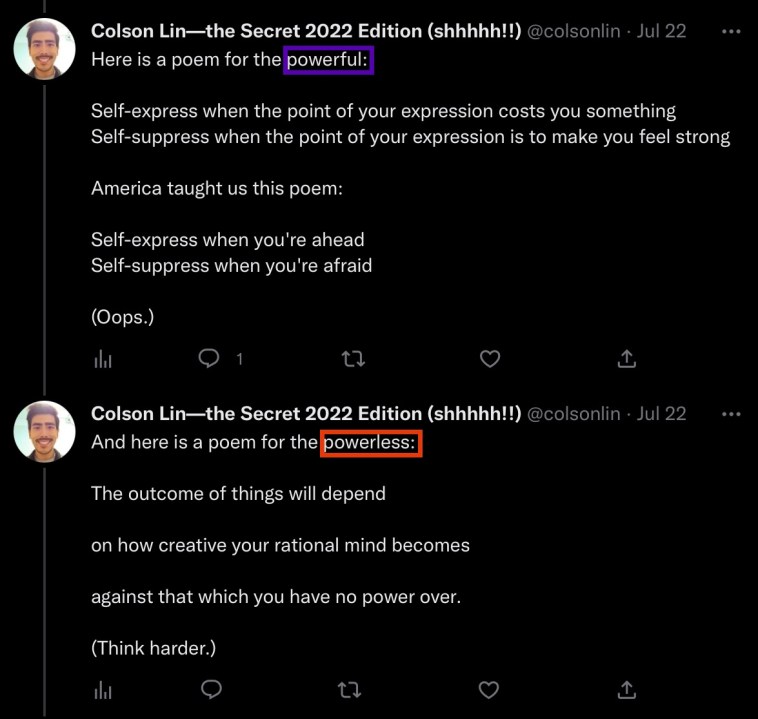Retweet the powerful poem tweet
The width and height of the screenshot is (758, 719).
click(353, 358)
